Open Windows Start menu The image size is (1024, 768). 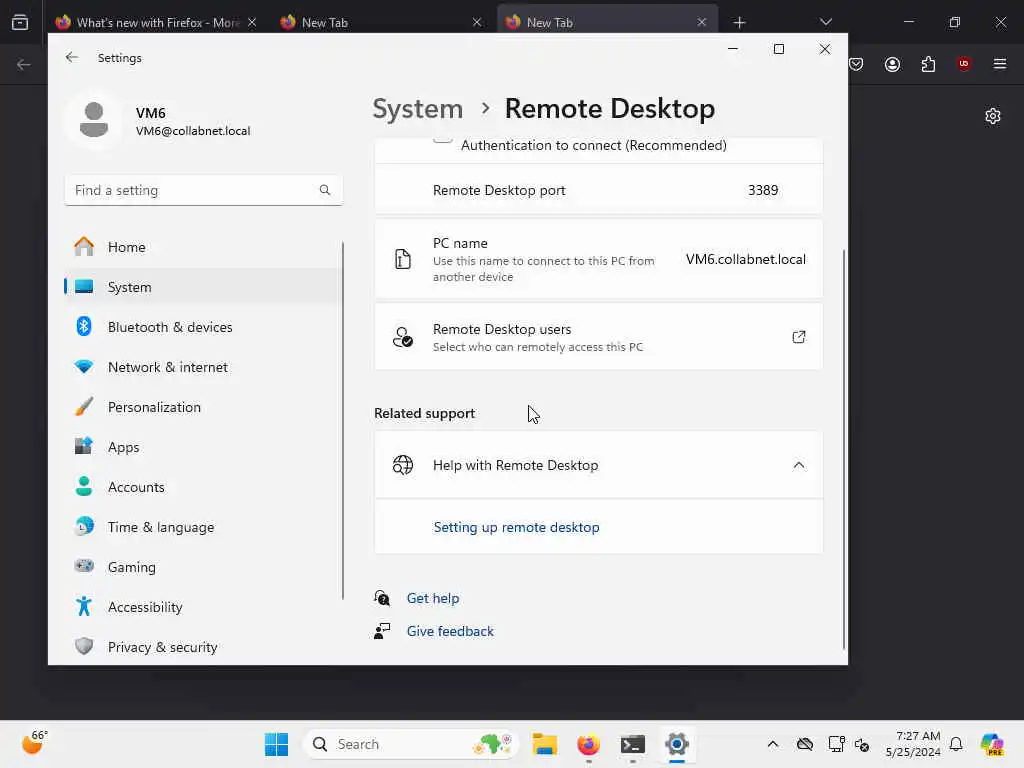[x=276, y=744]
